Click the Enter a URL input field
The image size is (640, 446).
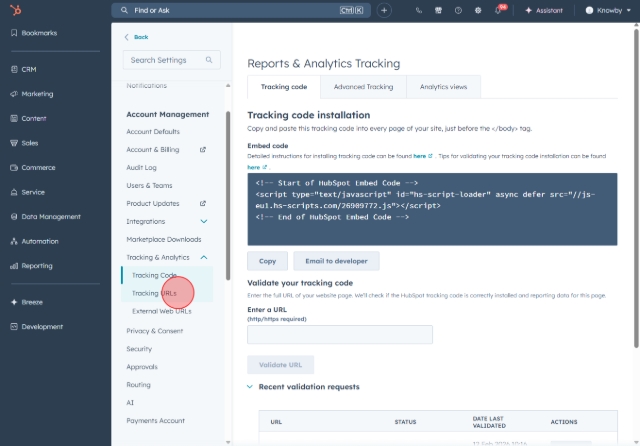(340, 335)
